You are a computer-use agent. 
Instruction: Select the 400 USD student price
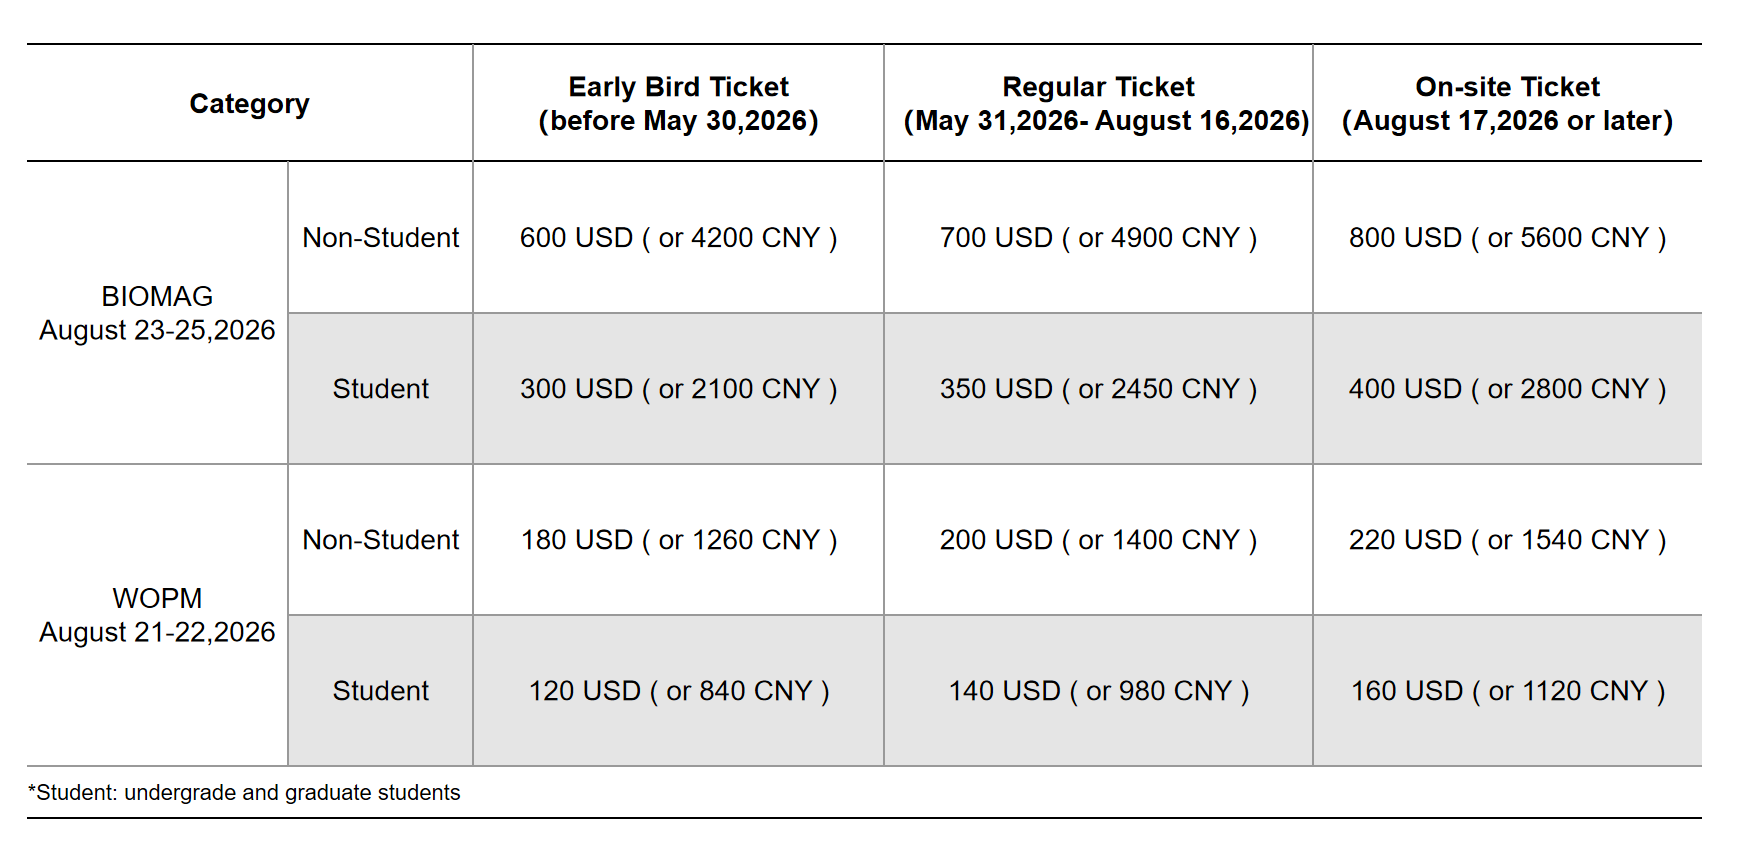(x=1507, y=389)
